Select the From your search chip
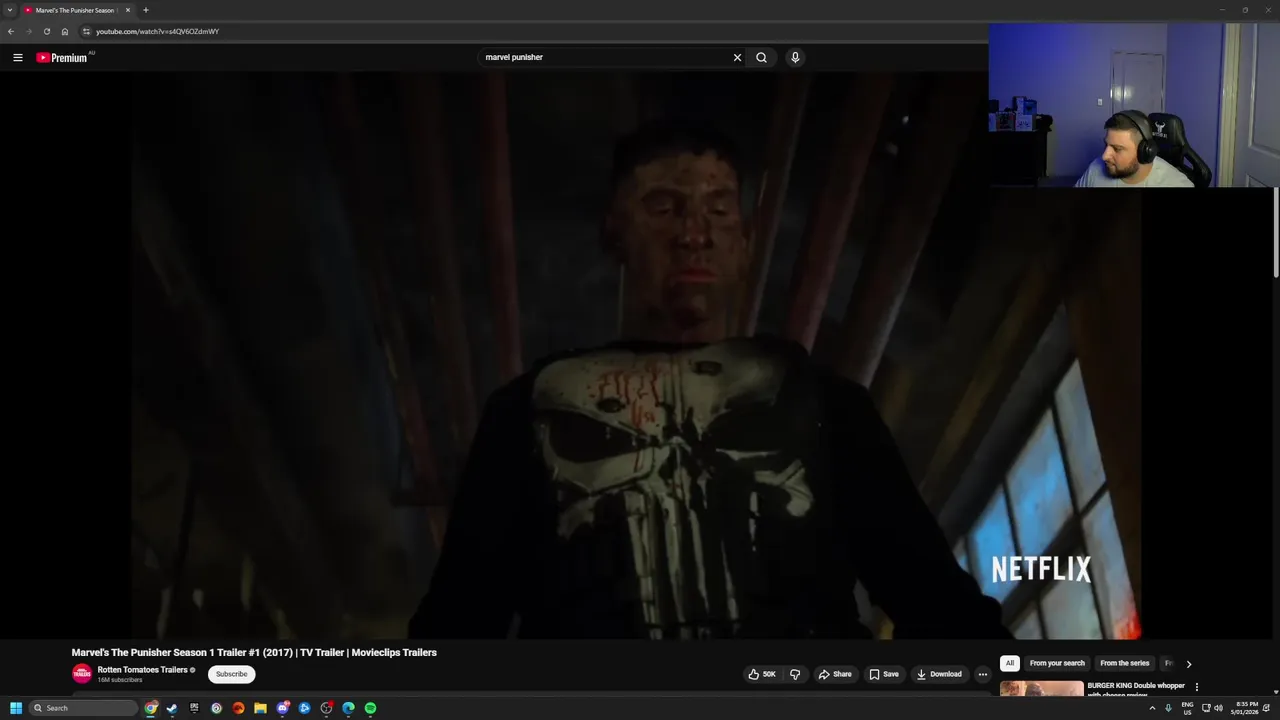The image size is (1280, 720). point(1057,663)
